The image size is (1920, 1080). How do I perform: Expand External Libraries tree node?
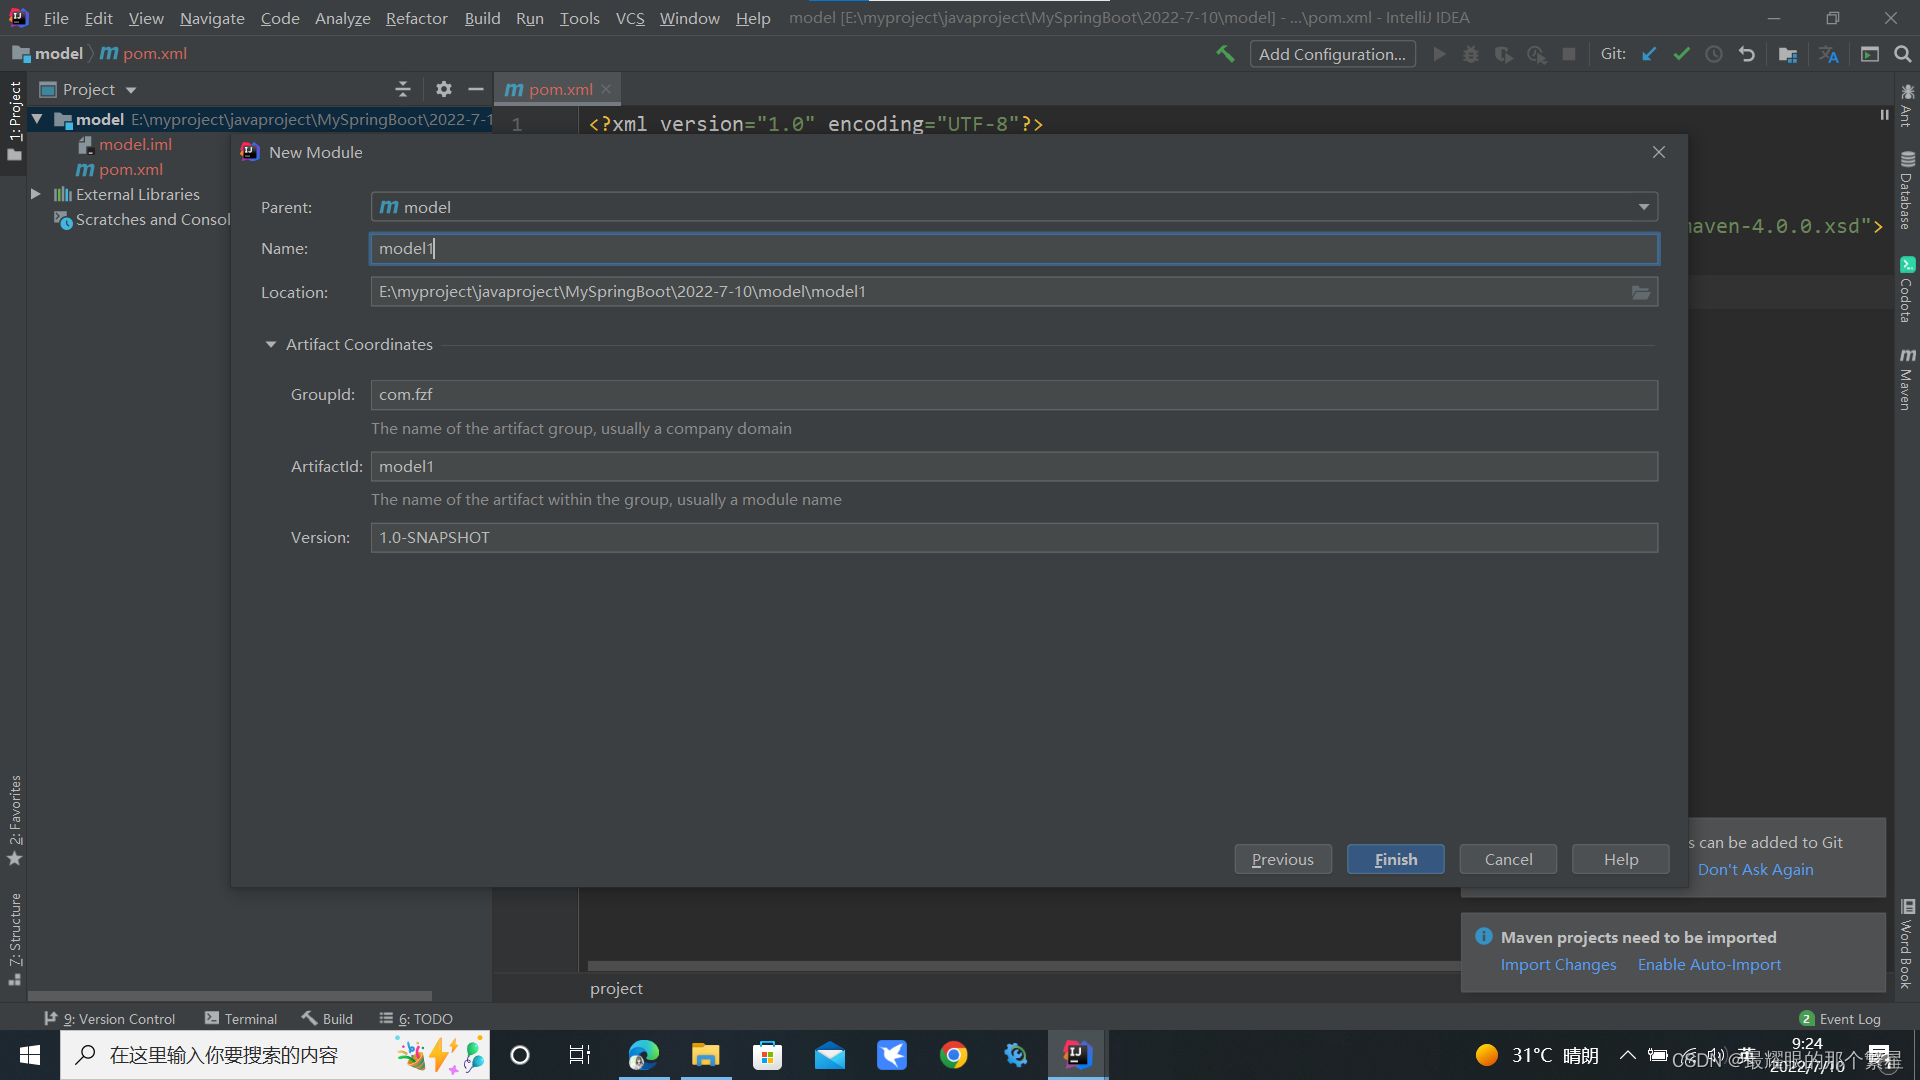click(x=36, y=194)
